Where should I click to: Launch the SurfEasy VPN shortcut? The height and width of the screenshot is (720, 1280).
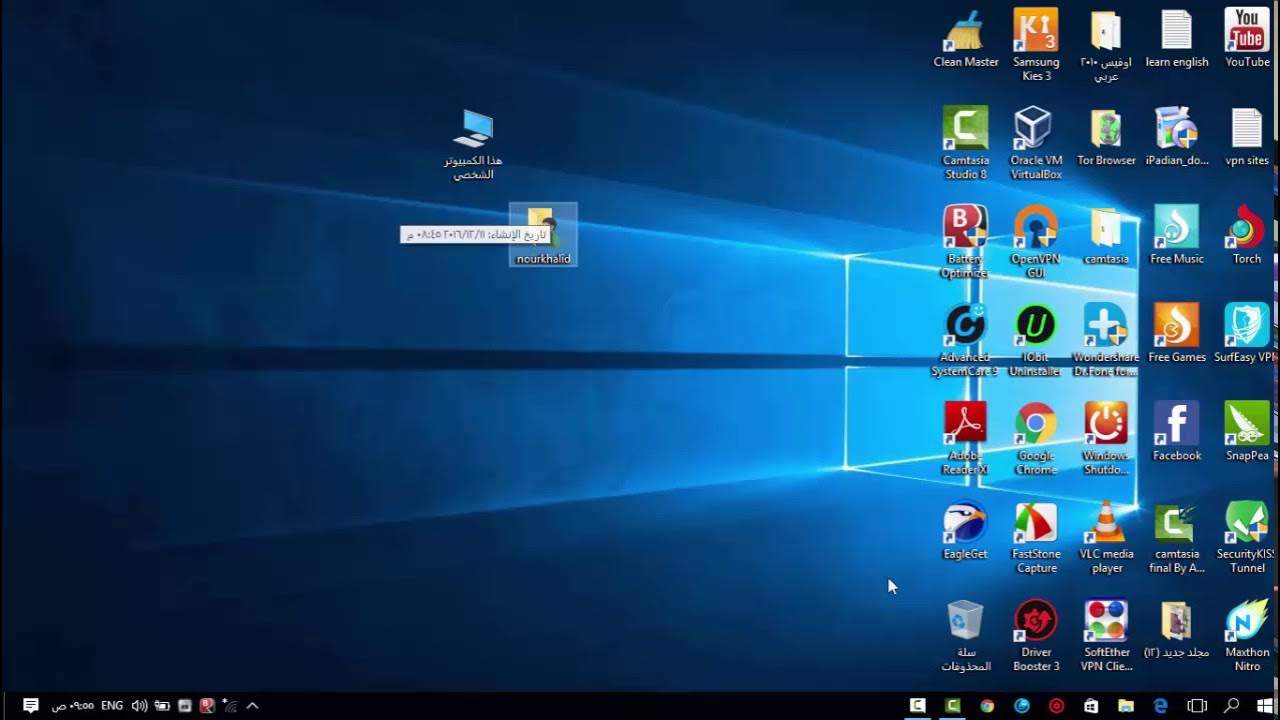pyautogui.click(x=1247, y=333)
